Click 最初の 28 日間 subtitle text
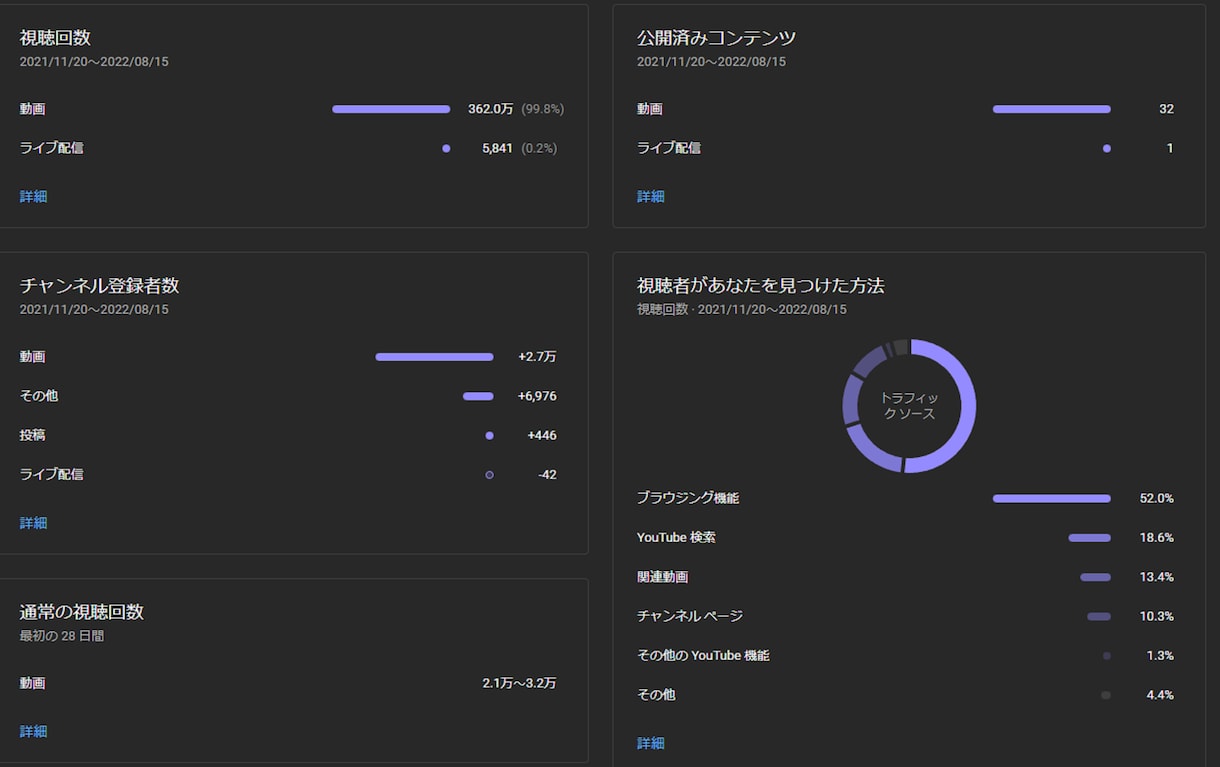1220x767 pixels. coord(62,636)
